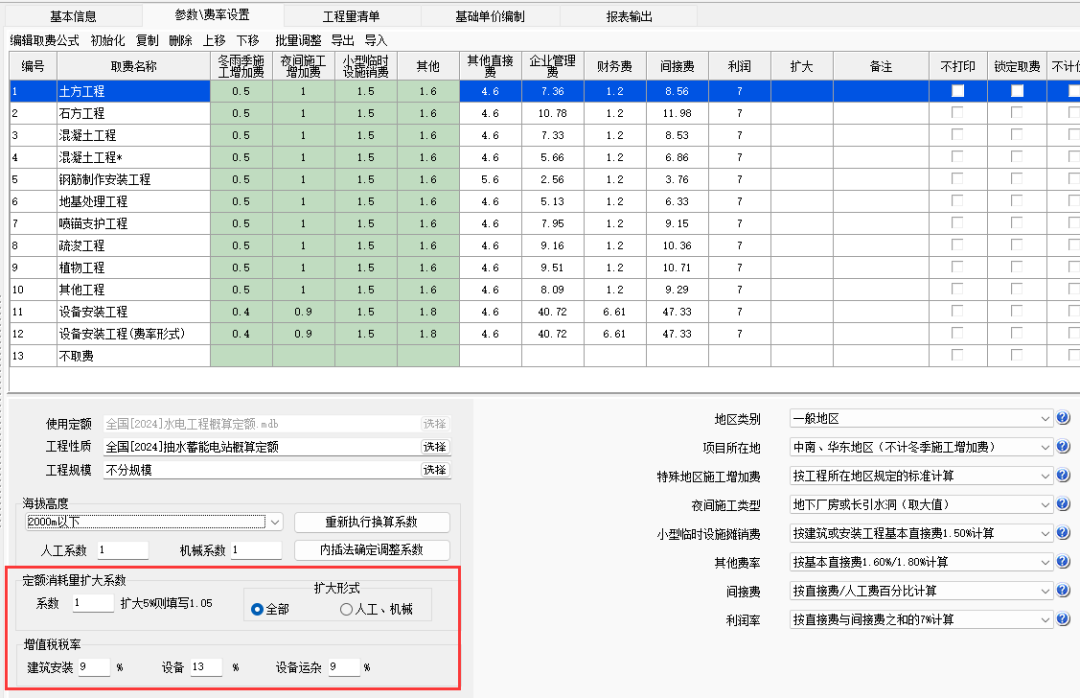This screenshot has height=698, width=1080.
Task: Switch to the 工程量清单 tab
Action: [x=352, y=16]
